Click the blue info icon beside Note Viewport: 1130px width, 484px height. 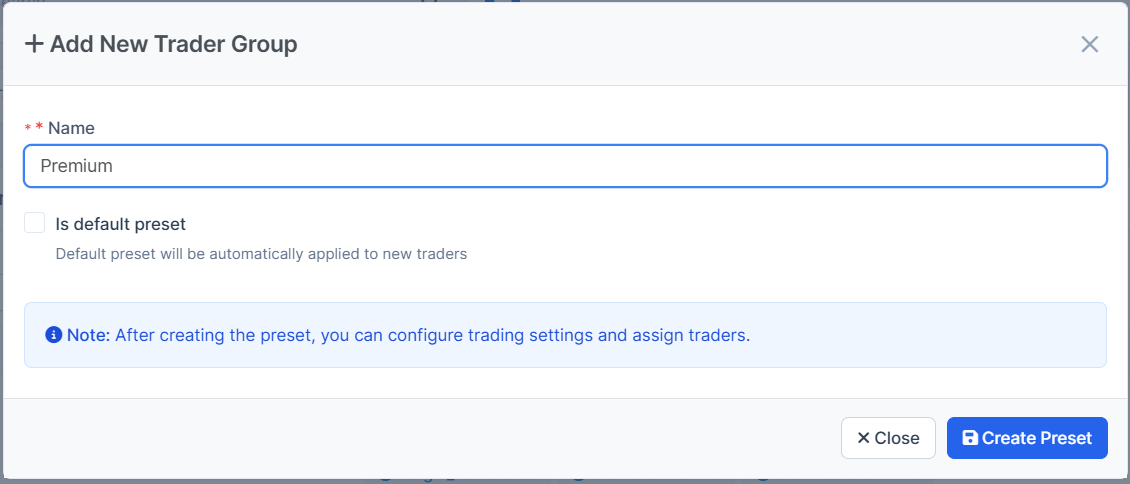[x=54, y=335]
